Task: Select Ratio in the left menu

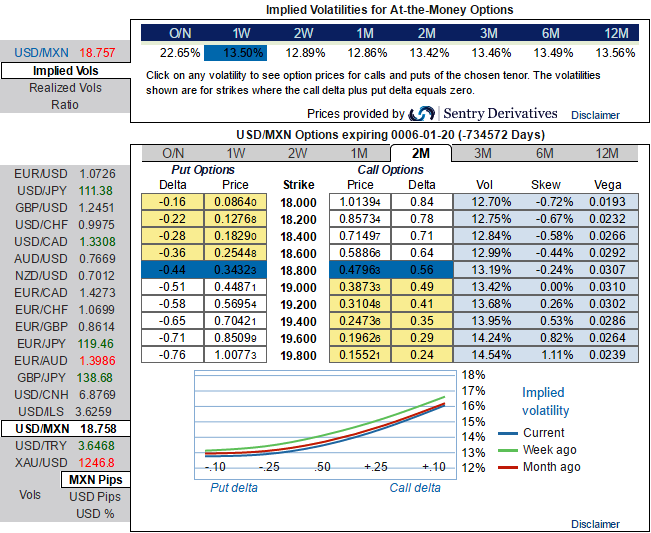Action: [64, 104]
